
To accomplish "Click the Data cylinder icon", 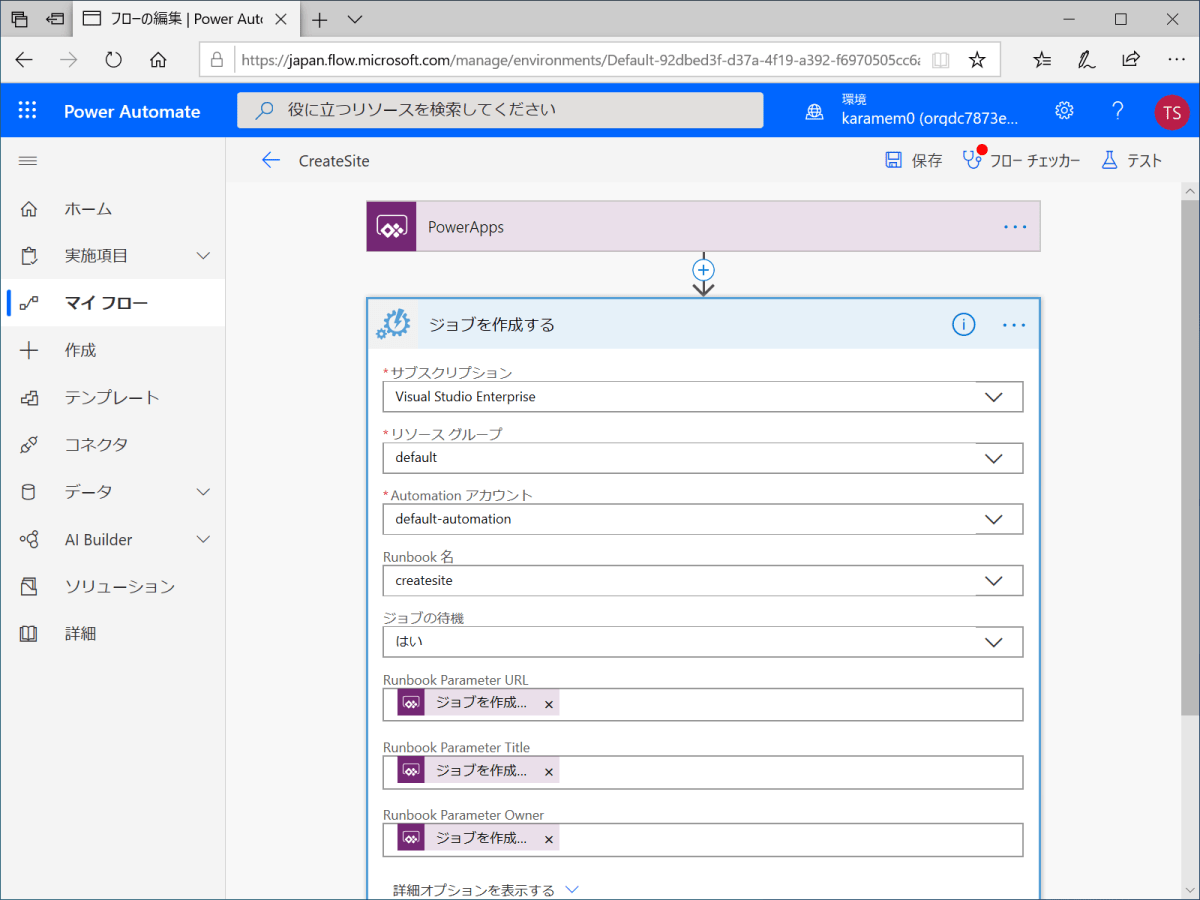I will (x=29, y=492).
